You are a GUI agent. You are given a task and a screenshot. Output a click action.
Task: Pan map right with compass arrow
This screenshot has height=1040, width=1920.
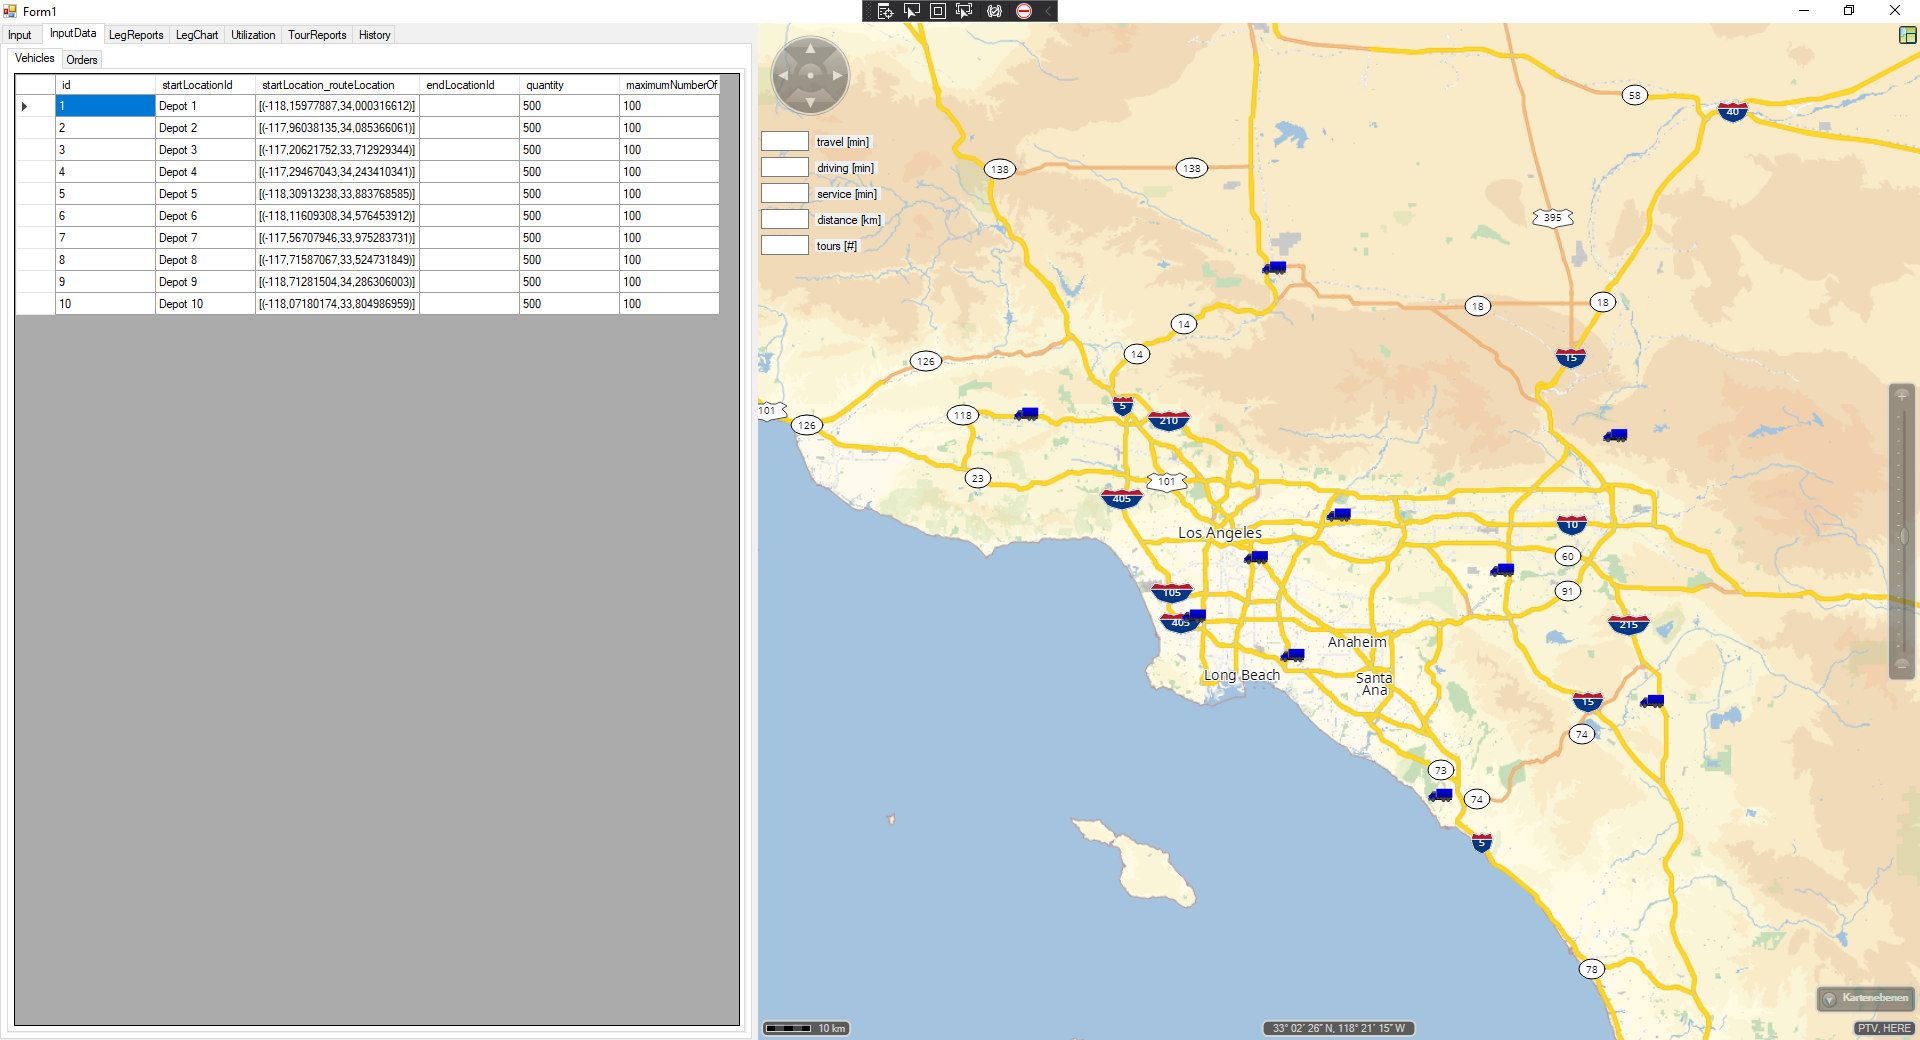838,75
